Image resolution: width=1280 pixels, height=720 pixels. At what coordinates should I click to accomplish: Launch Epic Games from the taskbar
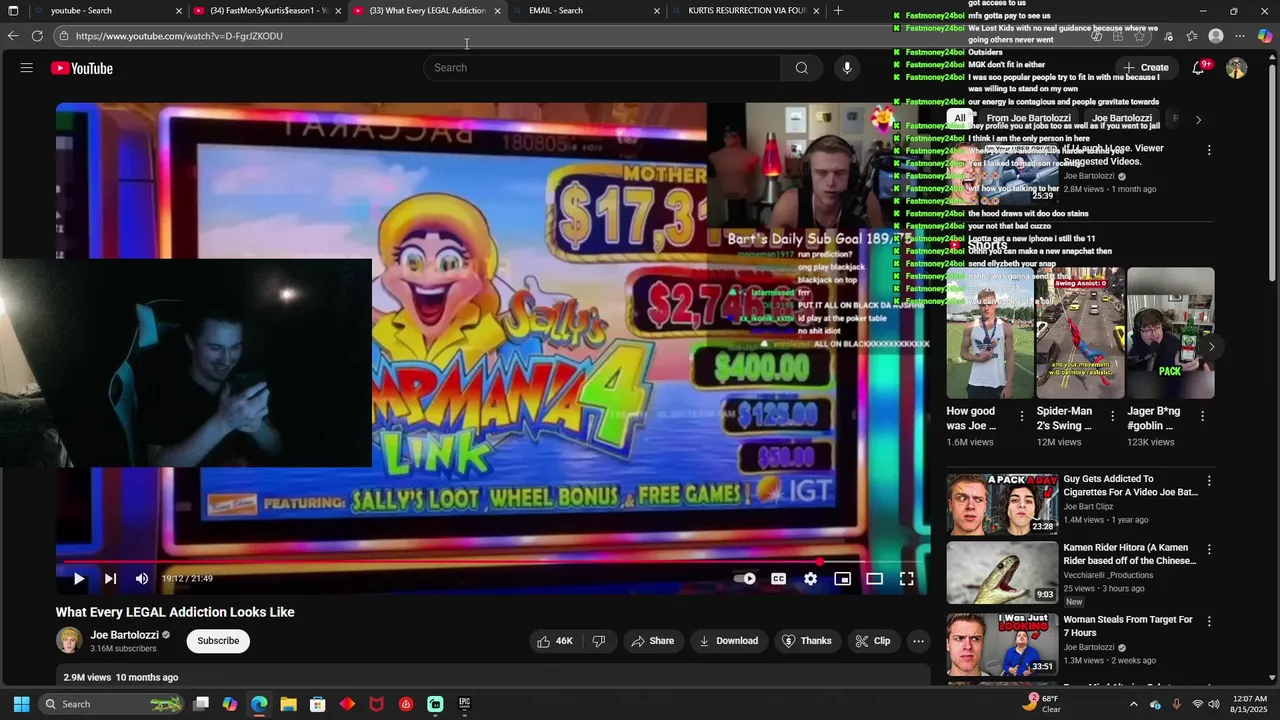pos(464,704)
